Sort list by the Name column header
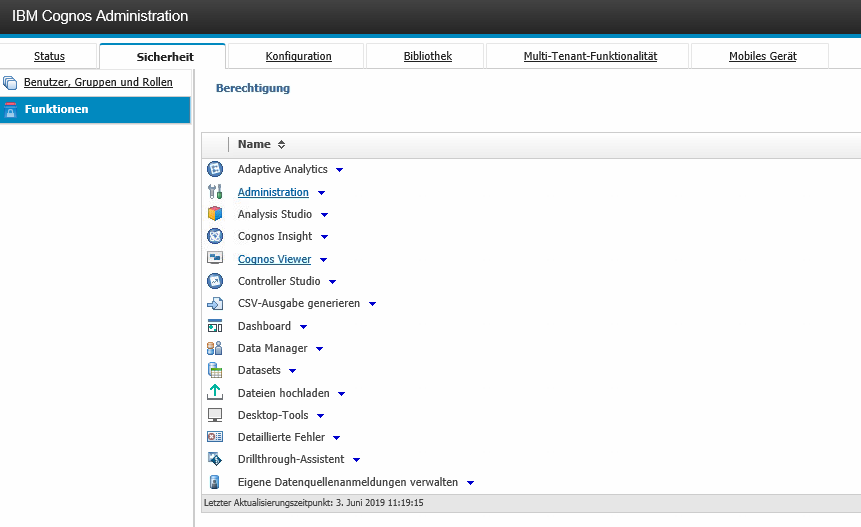Viewport: 861px width, 527px height. (254, 144)
